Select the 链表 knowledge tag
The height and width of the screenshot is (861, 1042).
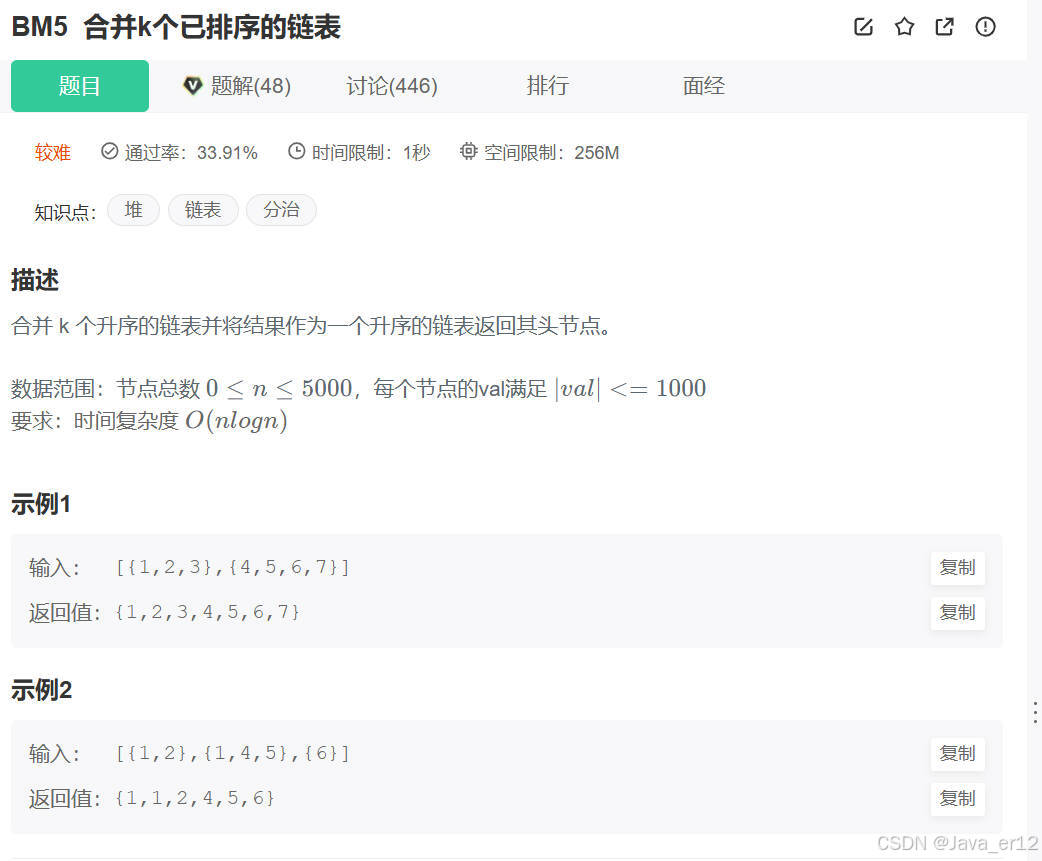click(x=203, y=210)
